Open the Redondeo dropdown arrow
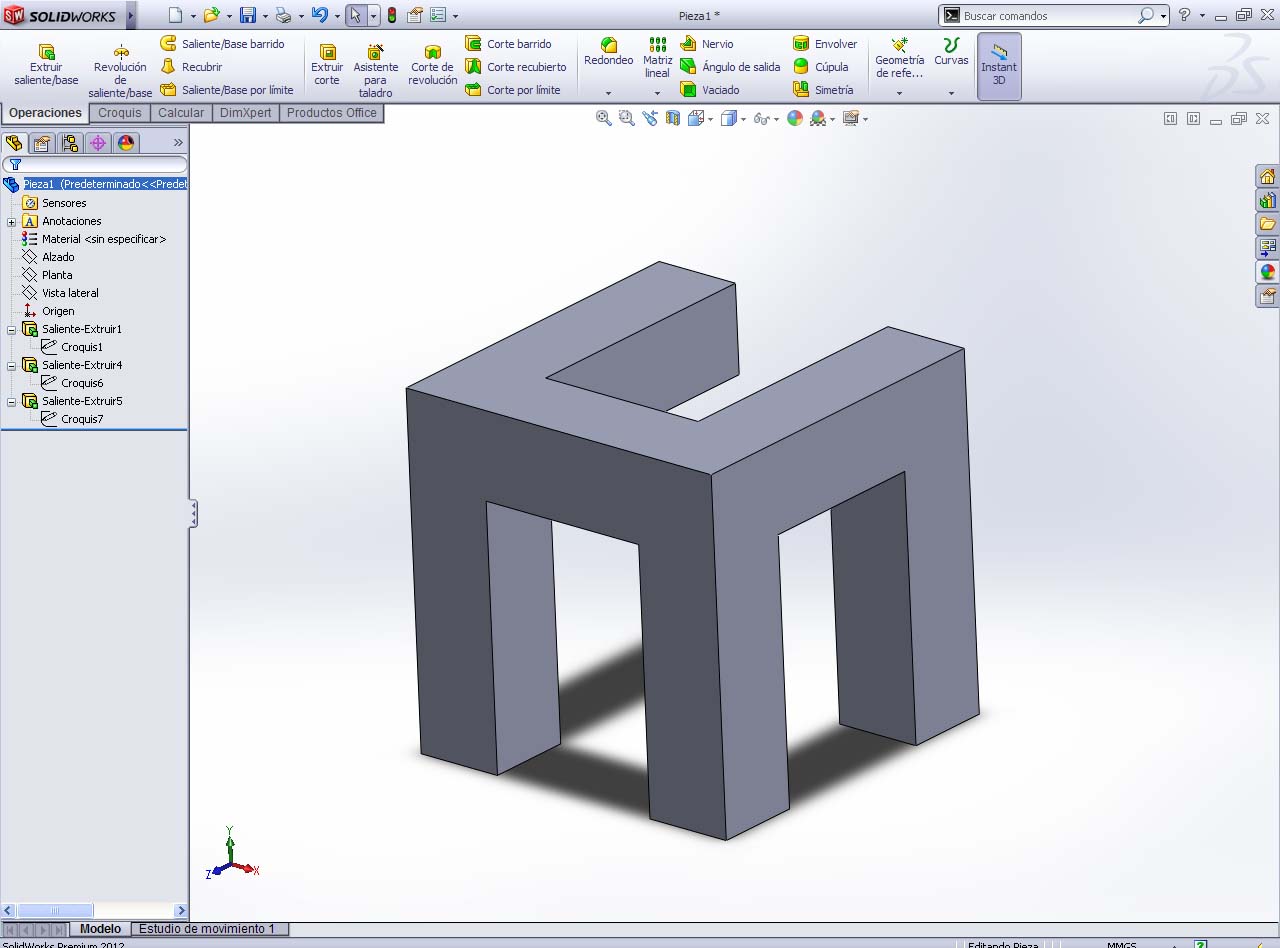Viewport: 1280px width, 948px height. click(608, 93)
